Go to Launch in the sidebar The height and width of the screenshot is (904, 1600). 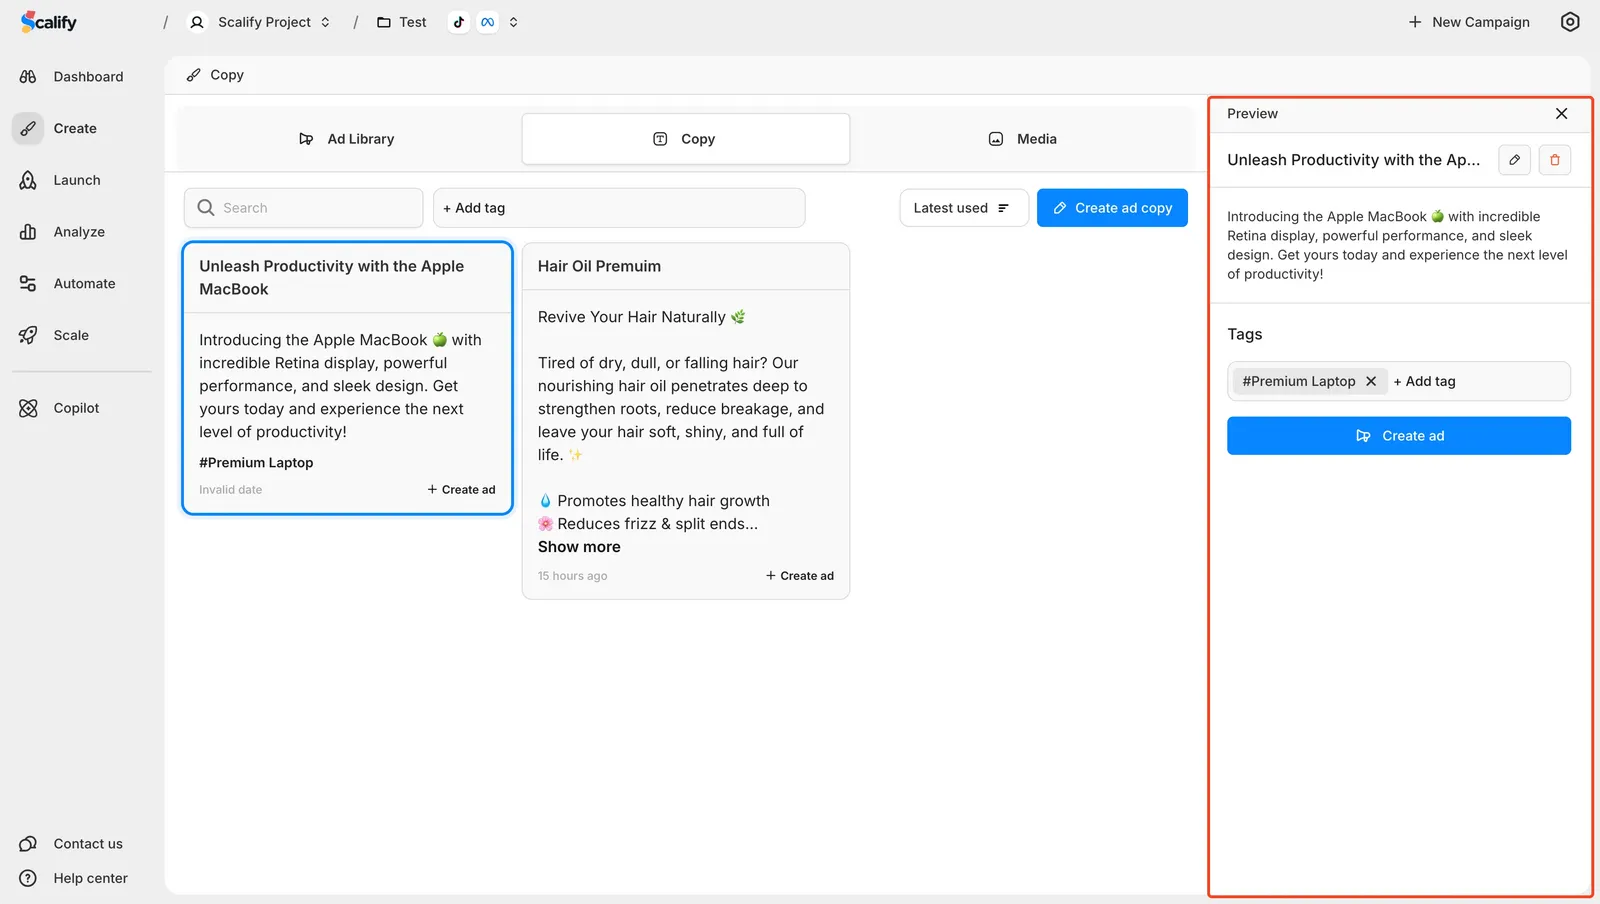(76, 180)
